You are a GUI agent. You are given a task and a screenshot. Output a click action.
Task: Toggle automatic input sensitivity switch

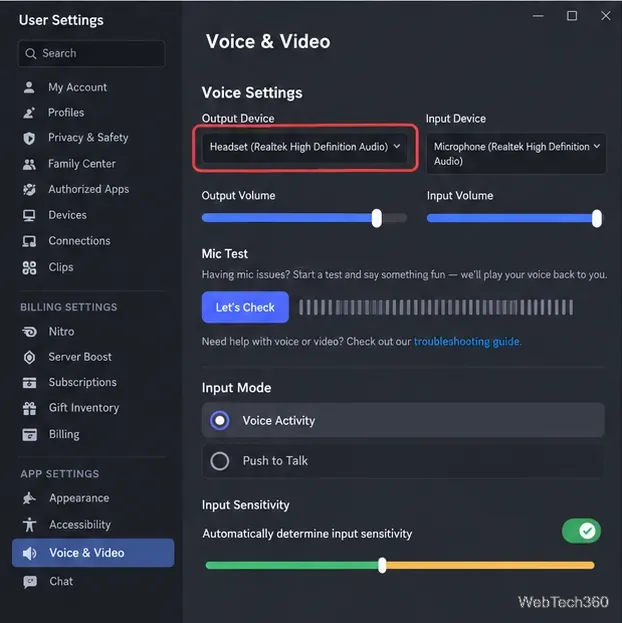click(x=581, y=531)
